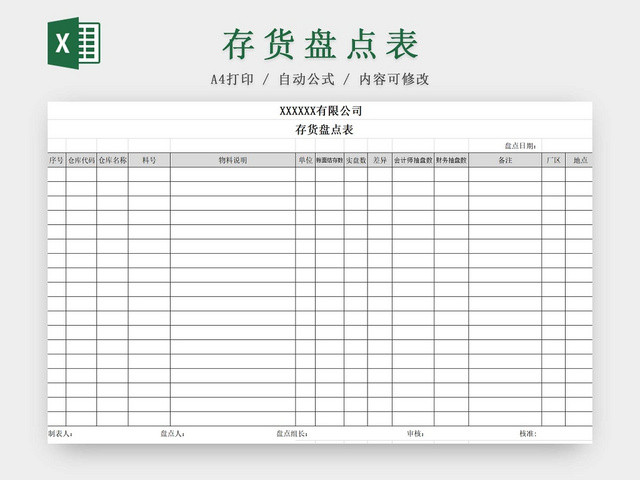640x480 pixels.
Task: Select the '料号' column header
Action: click(x=149, y=160)
